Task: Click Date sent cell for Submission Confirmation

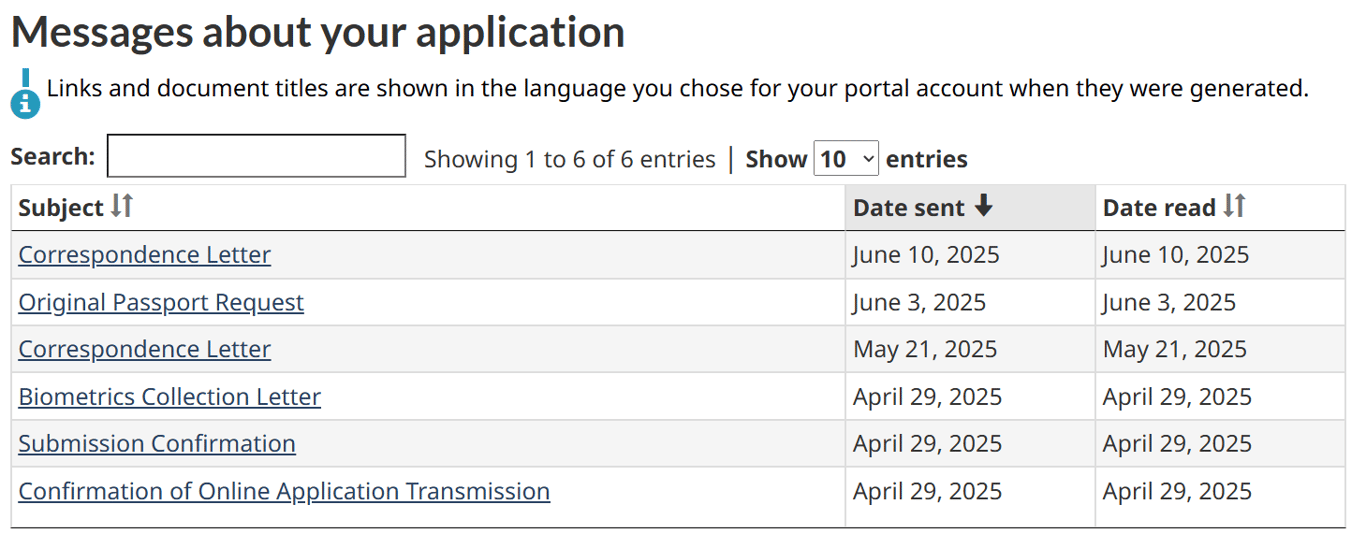Action: point(927,444)
